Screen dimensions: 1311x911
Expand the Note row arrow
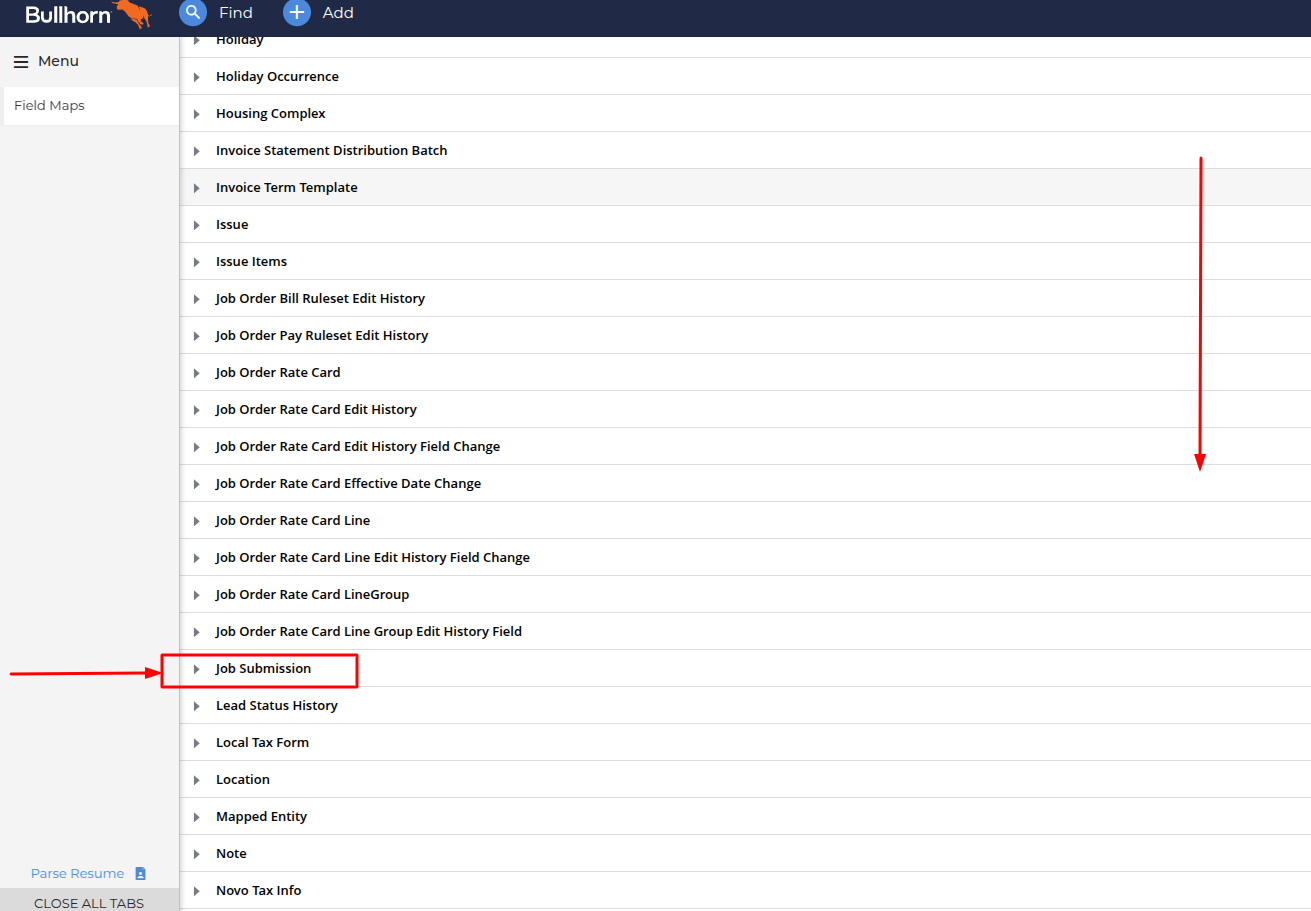(197, 854)
